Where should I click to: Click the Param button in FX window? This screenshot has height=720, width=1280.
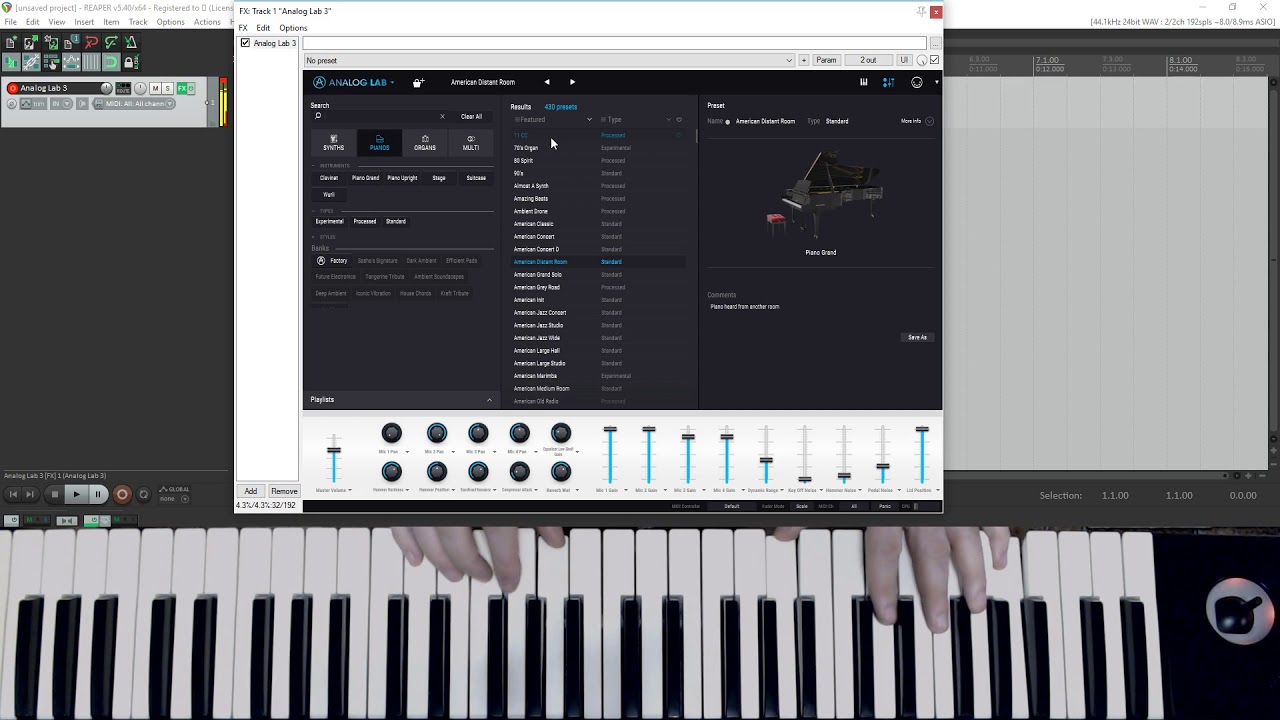coord(826,60)
